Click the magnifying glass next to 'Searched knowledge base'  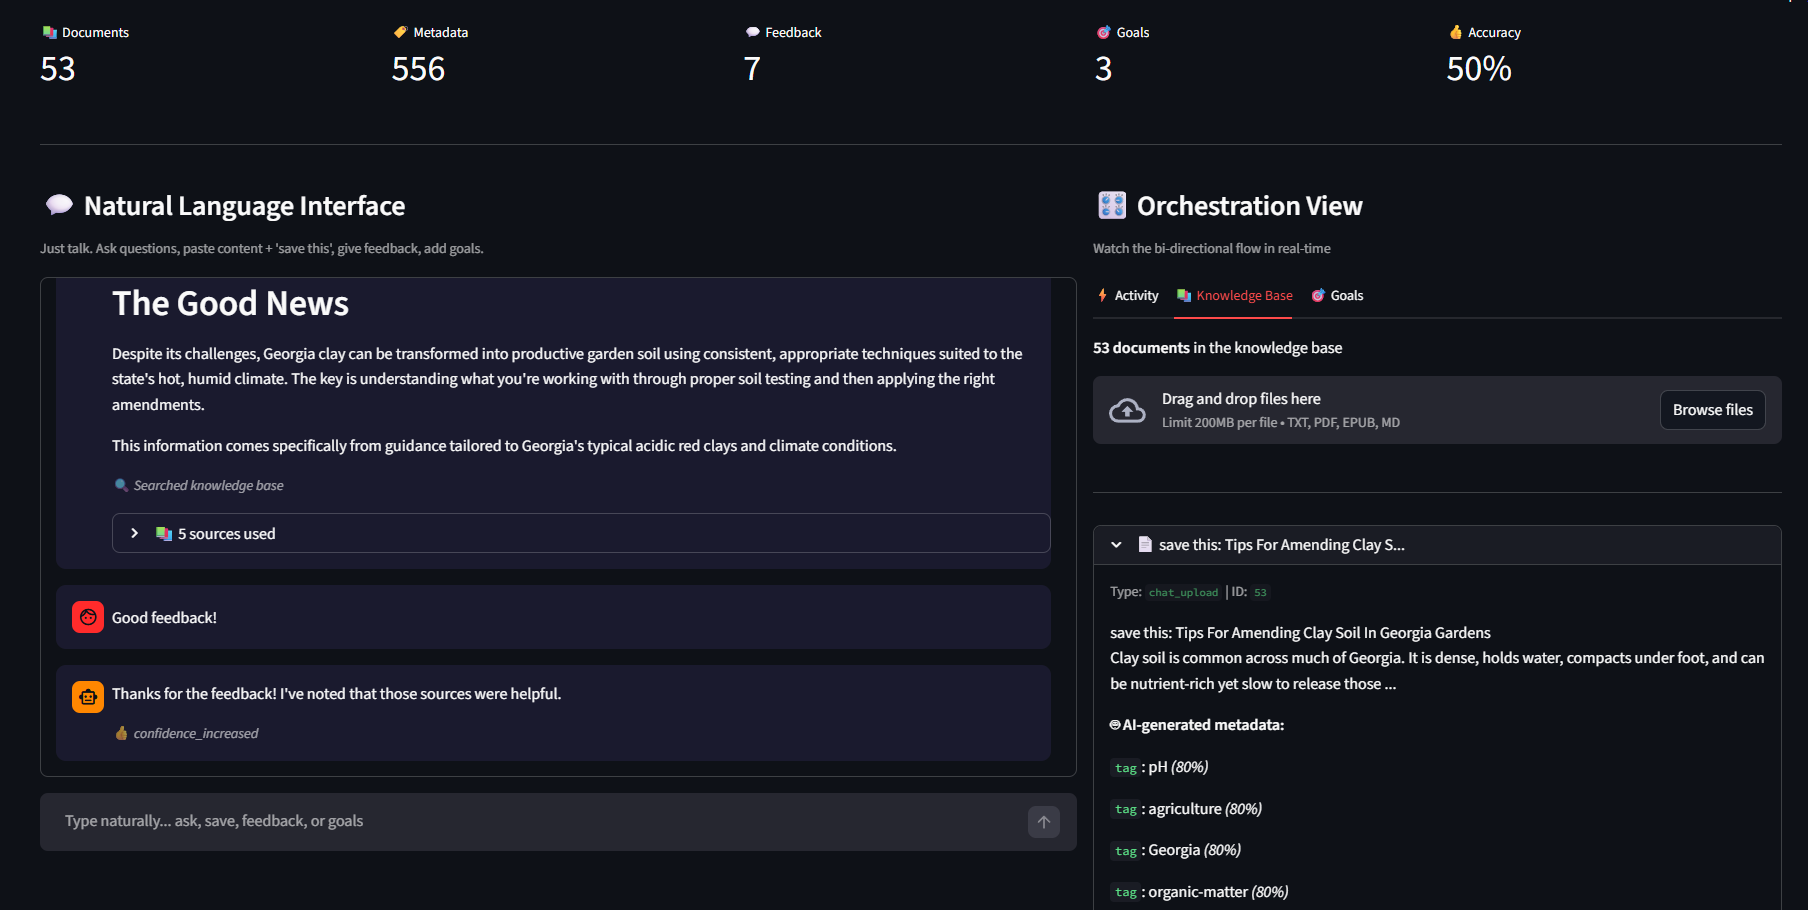pyautogui.click(x=121, y=485)
